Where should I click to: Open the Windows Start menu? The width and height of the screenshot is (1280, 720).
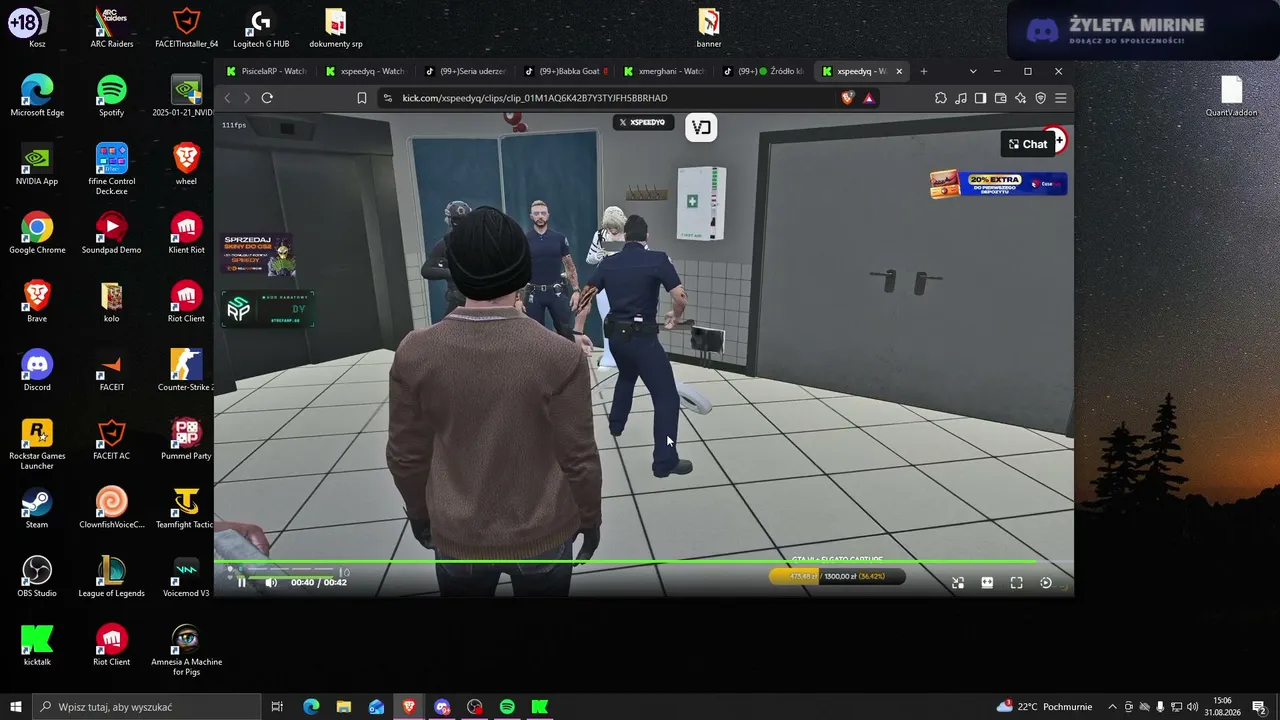16,707
